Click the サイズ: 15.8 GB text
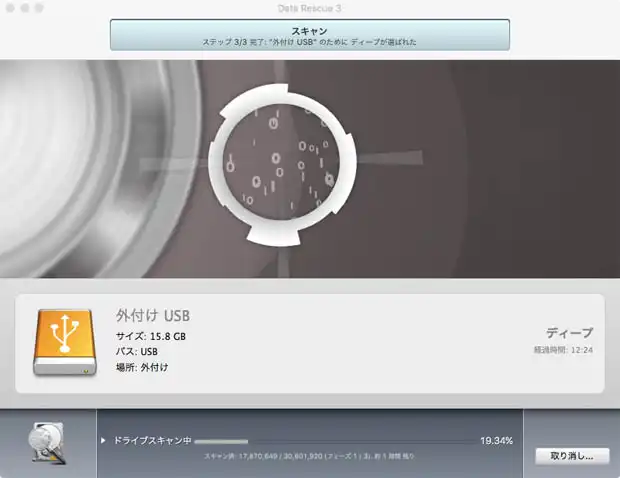 (x=151, y=336)
